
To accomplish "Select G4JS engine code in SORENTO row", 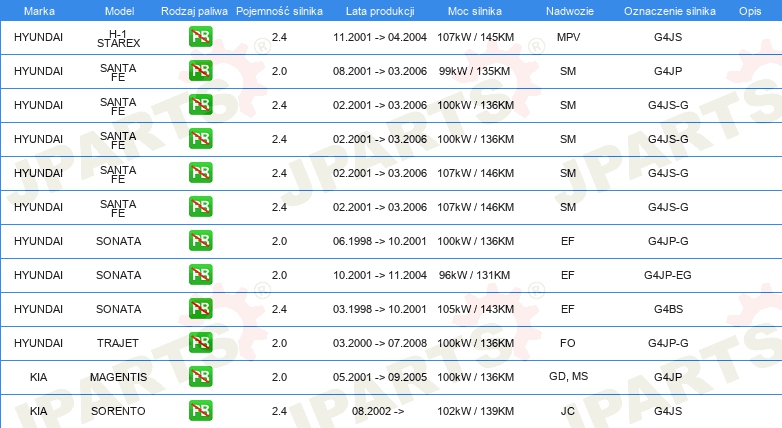I will click(668, 411).
